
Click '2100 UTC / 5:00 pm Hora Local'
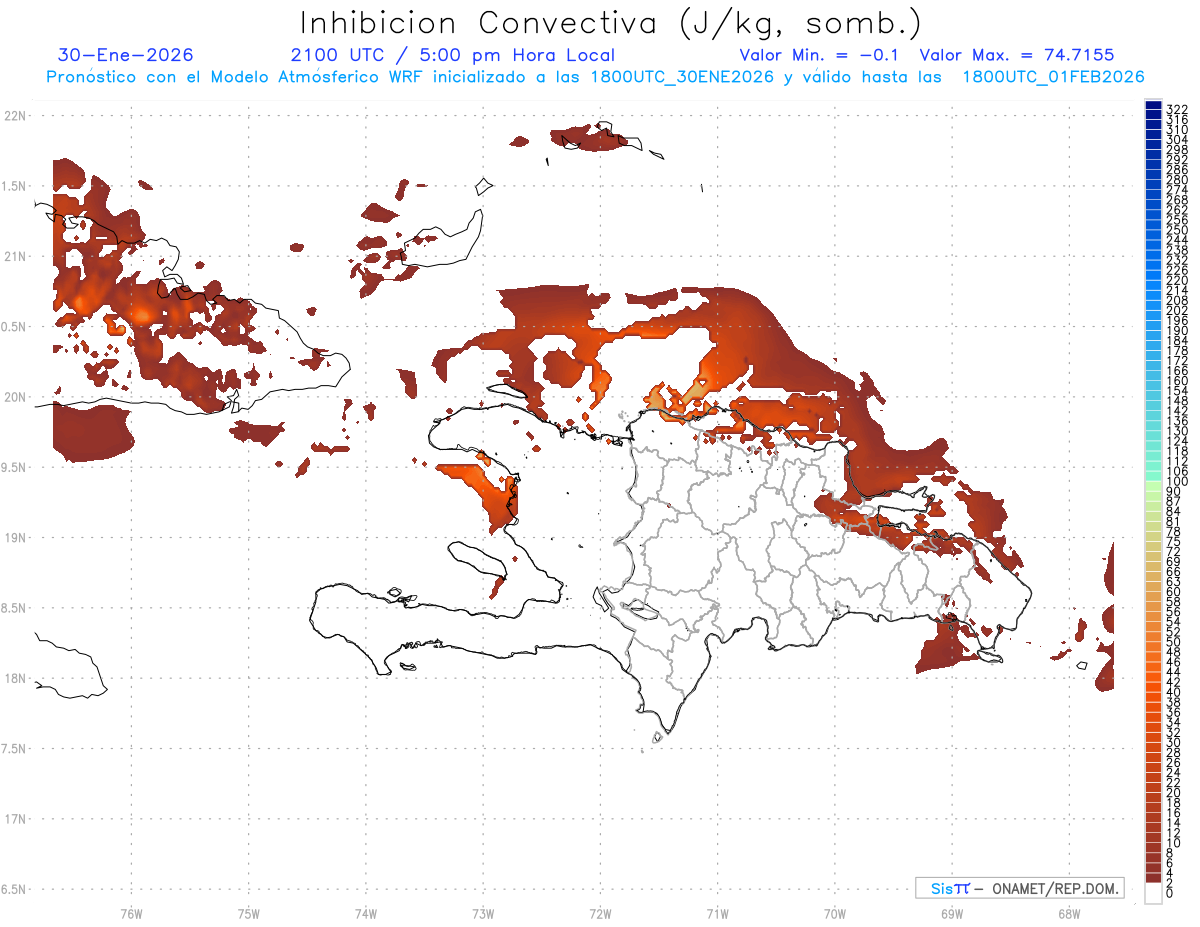tap(453, 56)
